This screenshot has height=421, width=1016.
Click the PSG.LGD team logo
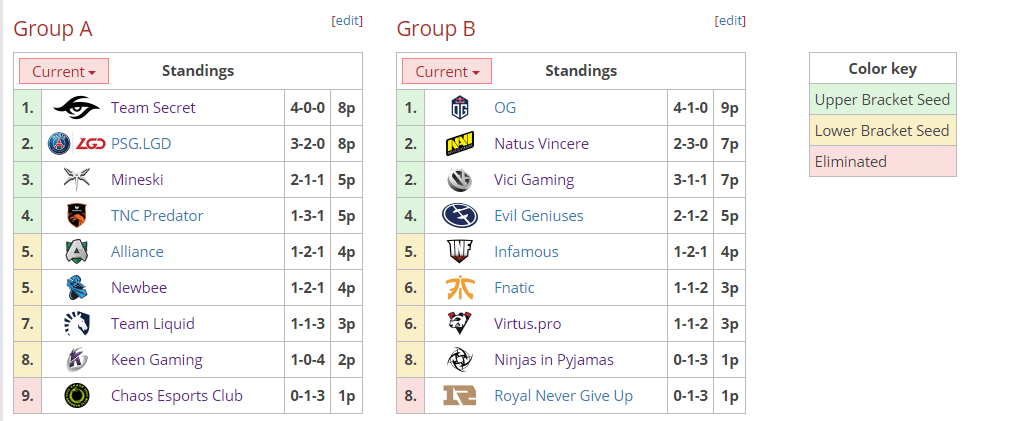77,144
